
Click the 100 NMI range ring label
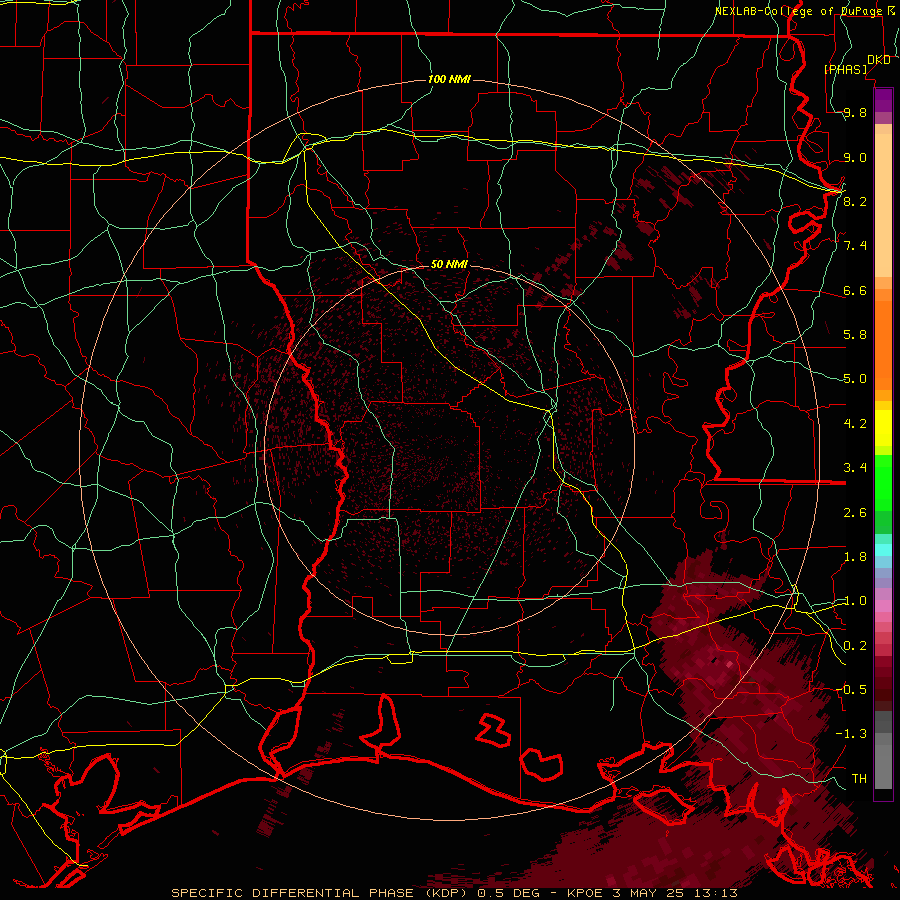point(449,79)
